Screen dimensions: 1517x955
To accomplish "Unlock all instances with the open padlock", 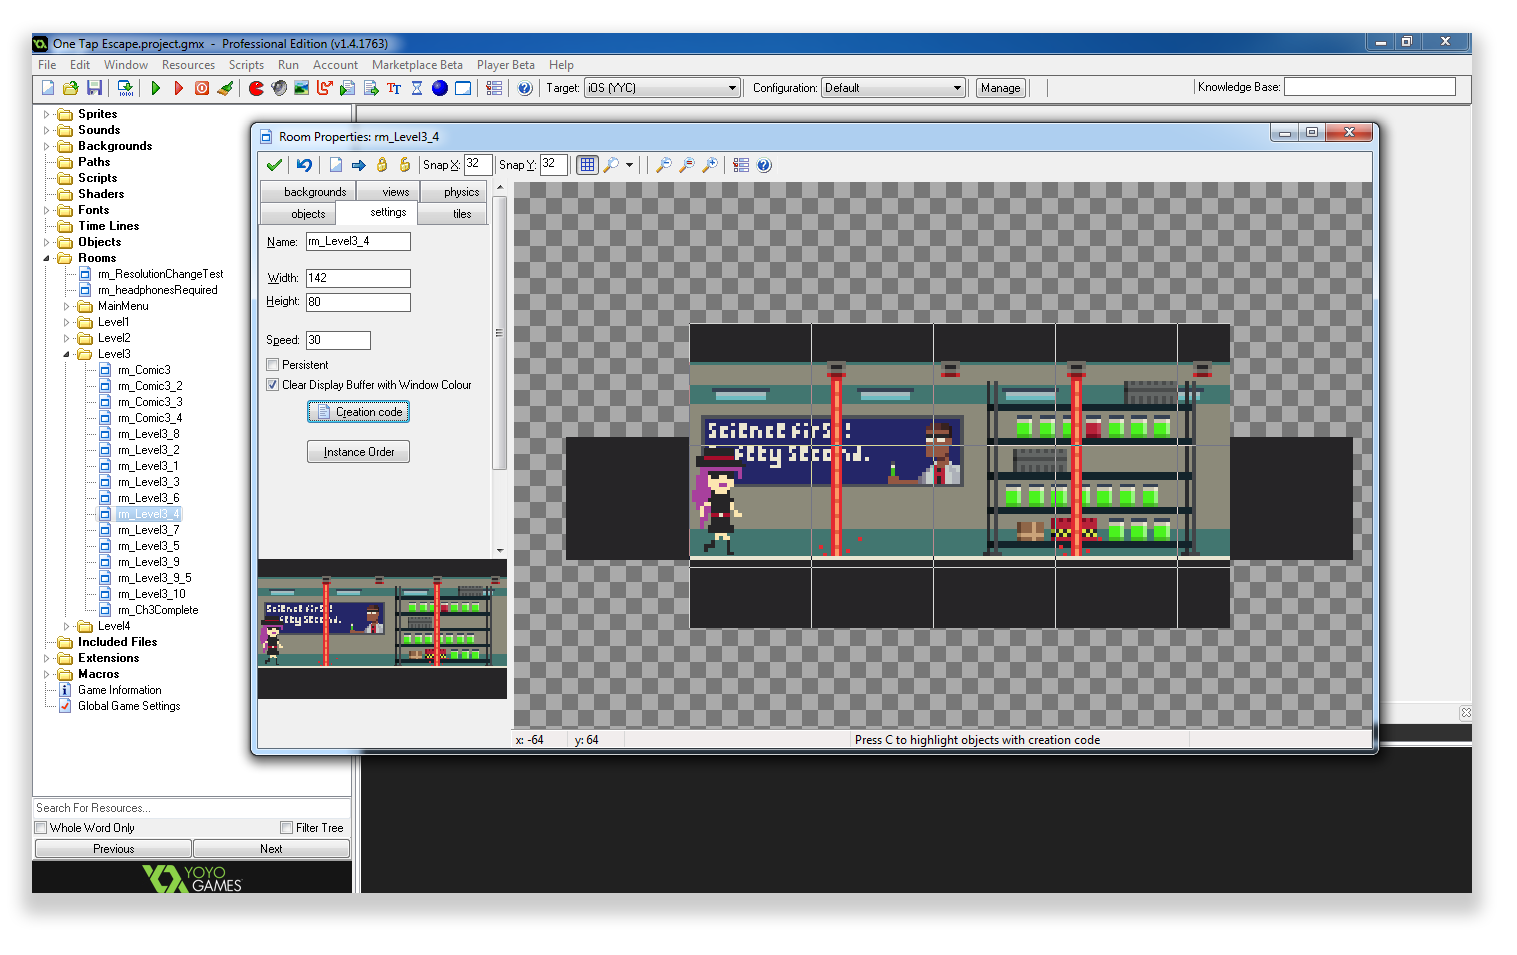I will click(405, 165).
